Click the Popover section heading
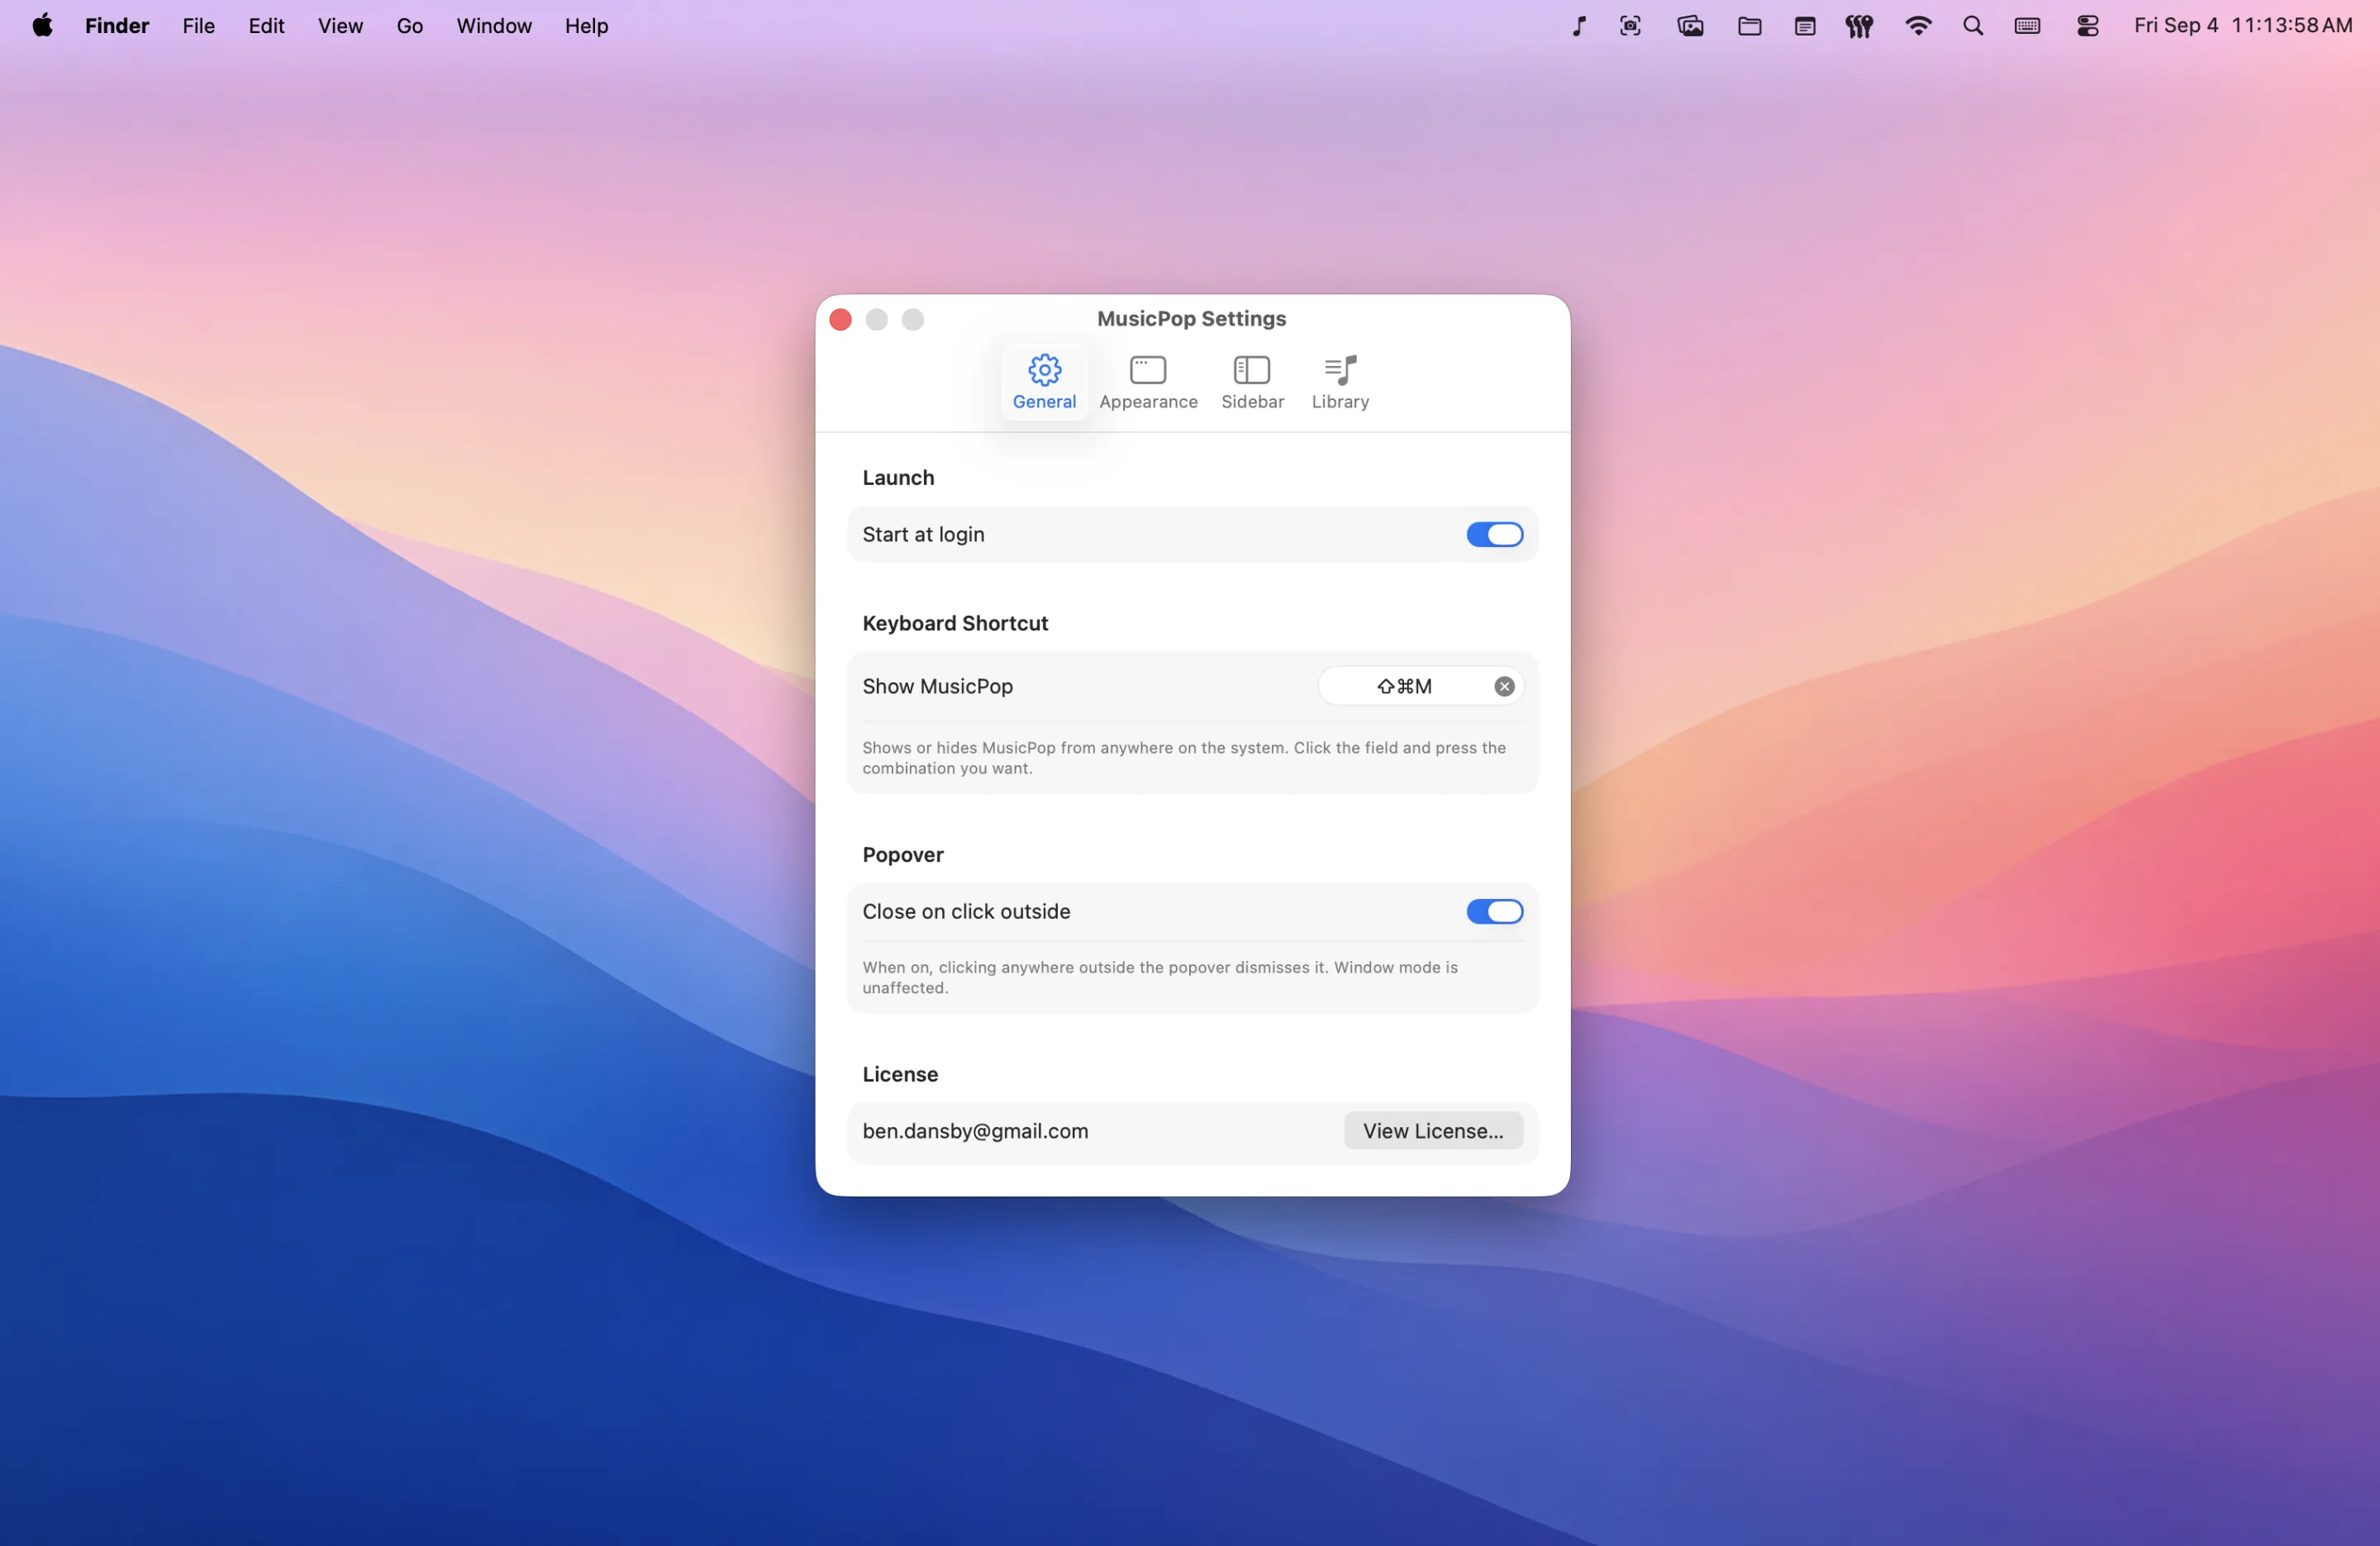This screenshot has width=2380, height=1546. click(x=902, y=854)
